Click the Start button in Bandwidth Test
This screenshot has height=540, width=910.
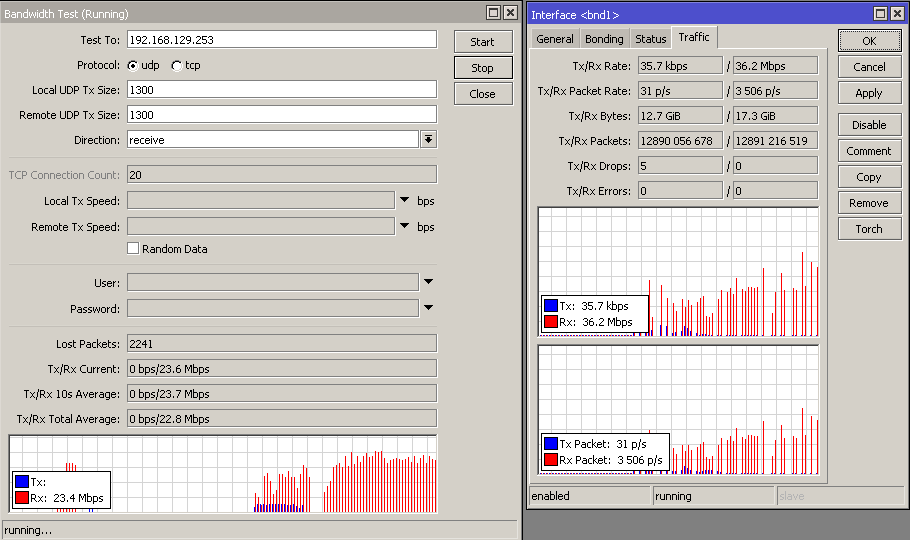483,42
